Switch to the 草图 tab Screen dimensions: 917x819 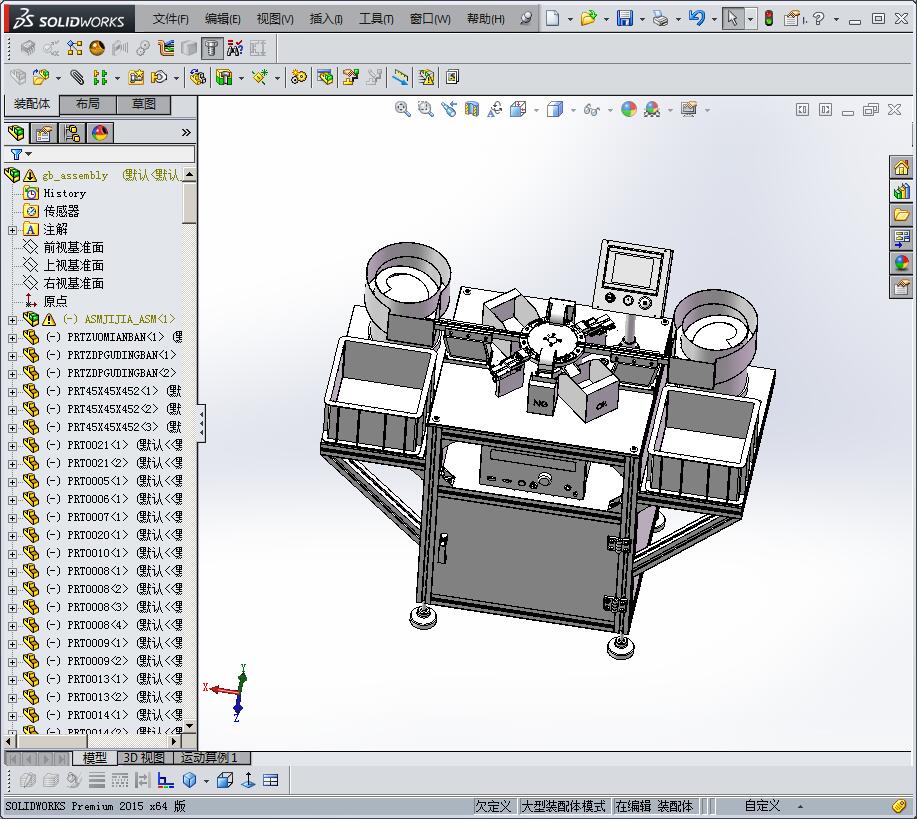pos(143,104)
